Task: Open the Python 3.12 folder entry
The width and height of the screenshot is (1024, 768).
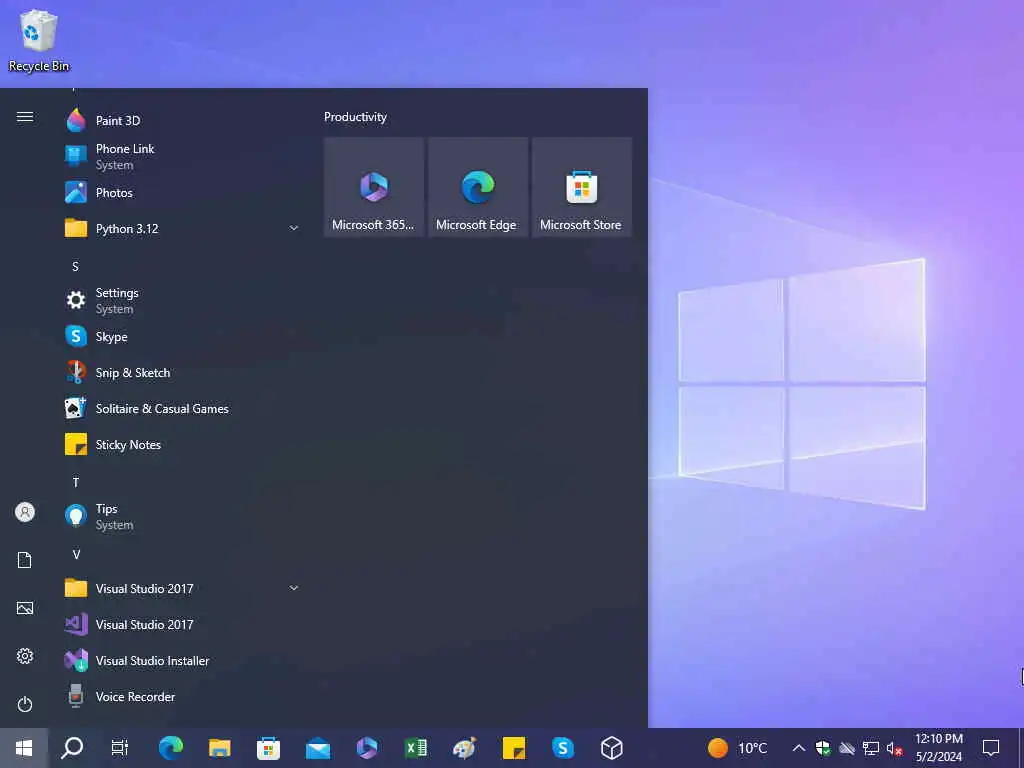Action: [183, 229]
